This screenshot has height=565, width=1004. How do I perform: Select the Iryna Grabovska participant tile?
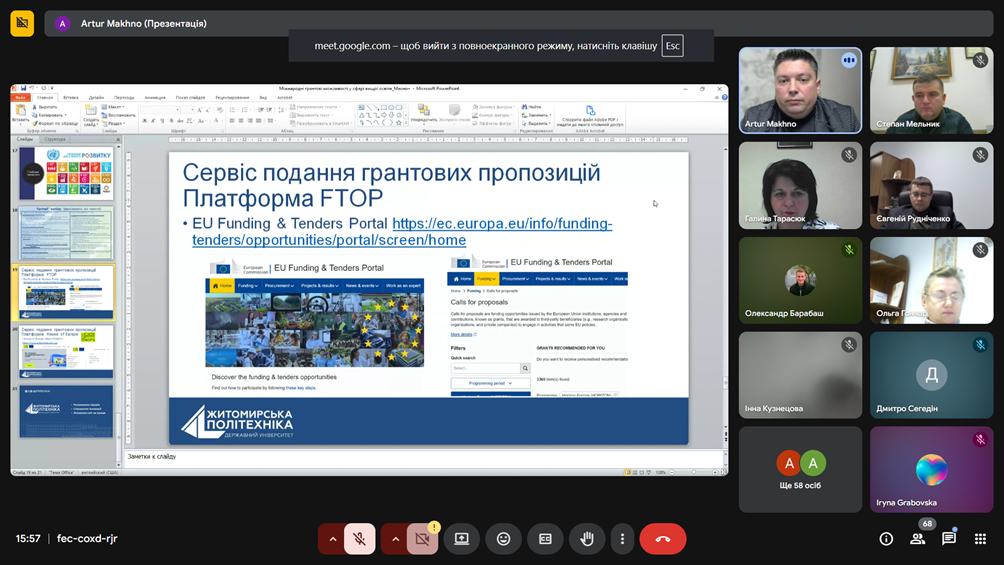click(x=931, y=469)
